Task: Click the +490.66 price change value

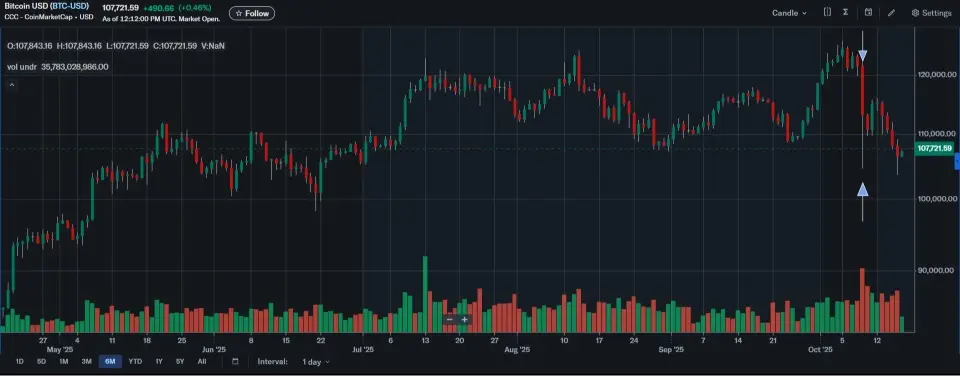Action: (x=159, y=7)
